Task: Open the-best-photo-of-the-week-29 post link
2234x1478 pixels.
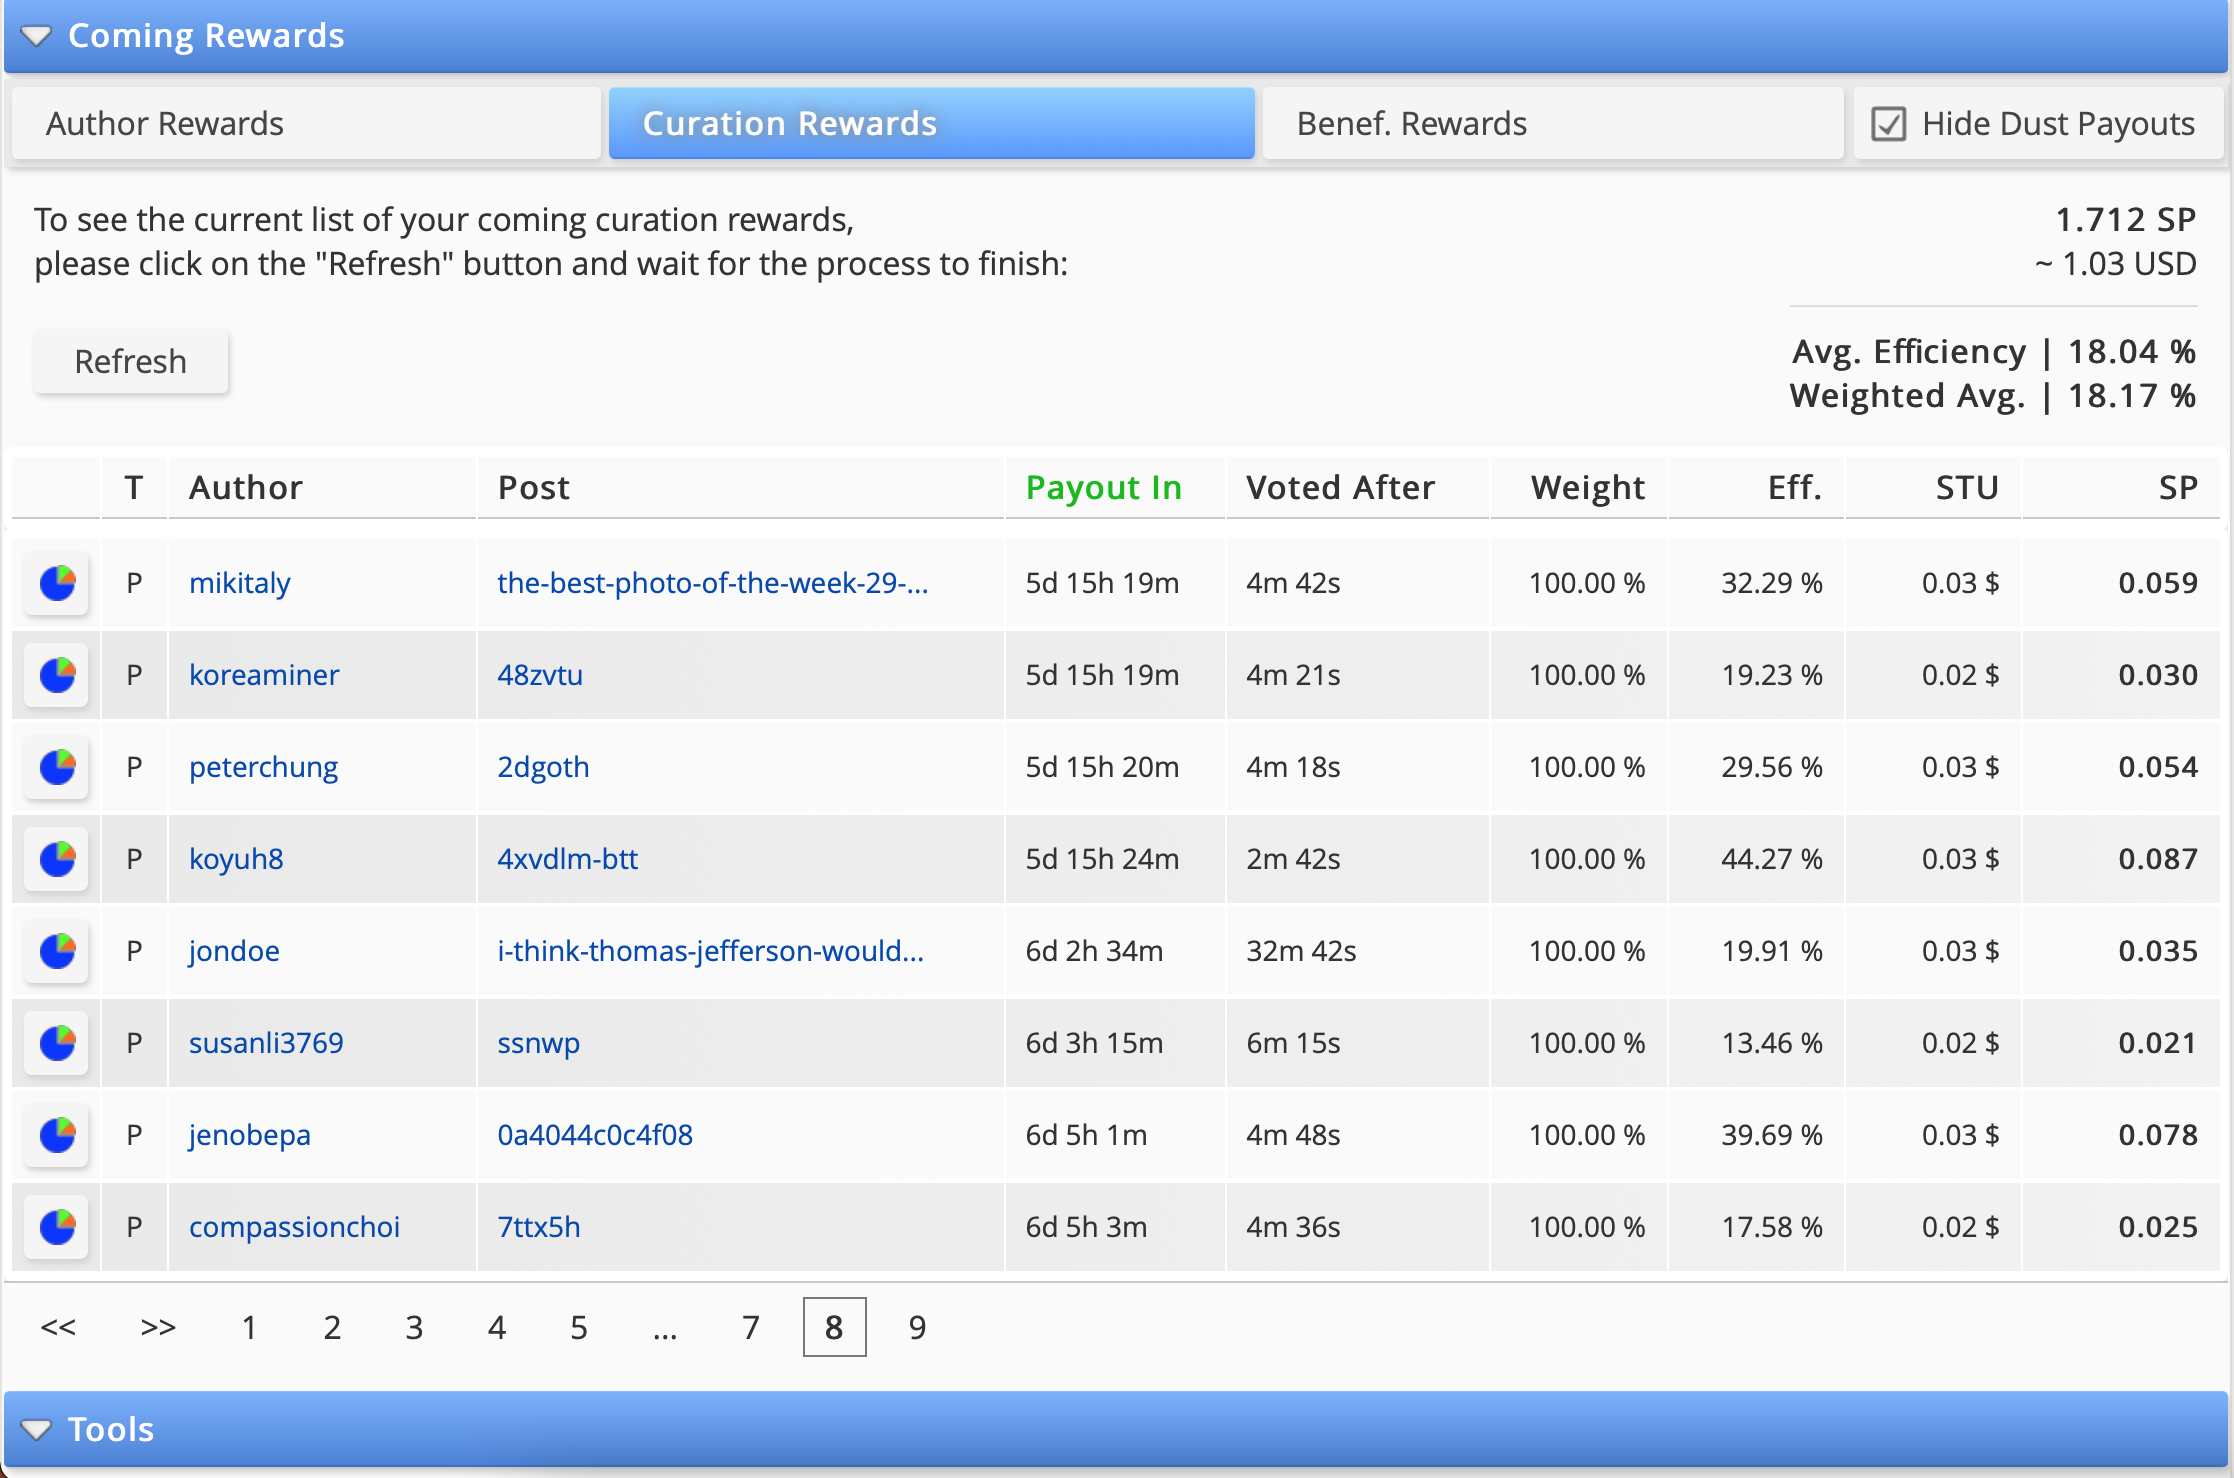Action: (712, 583)
